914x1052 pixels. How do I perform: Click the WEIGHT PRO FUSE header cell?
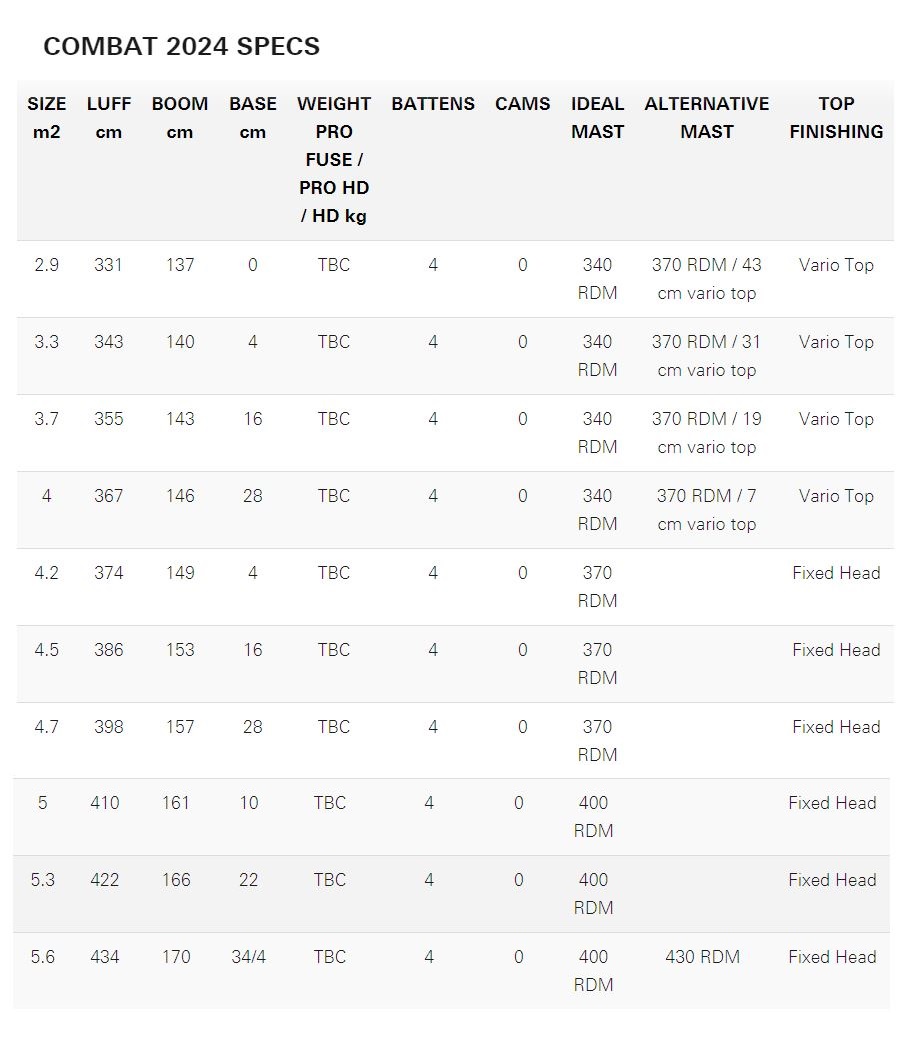coord(334,160)
